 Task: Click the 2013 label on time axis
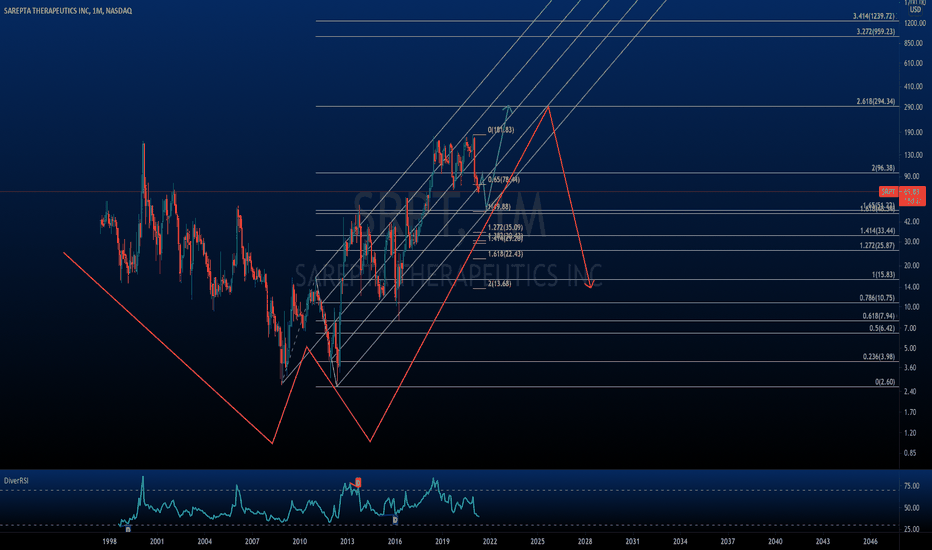tap(347, 542)
